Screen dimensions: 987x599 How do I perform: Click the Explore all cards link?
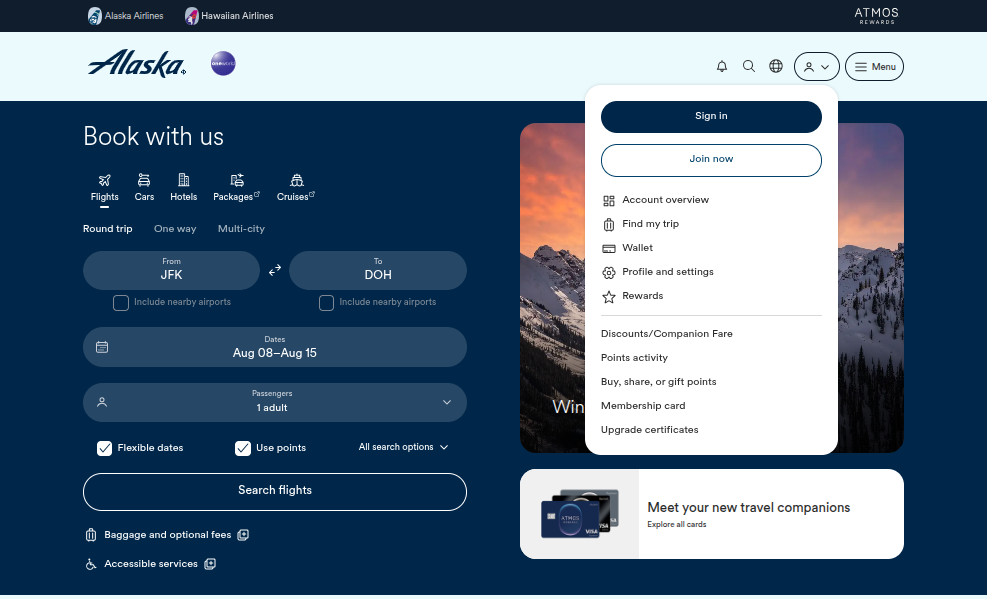tap(677, 524)
